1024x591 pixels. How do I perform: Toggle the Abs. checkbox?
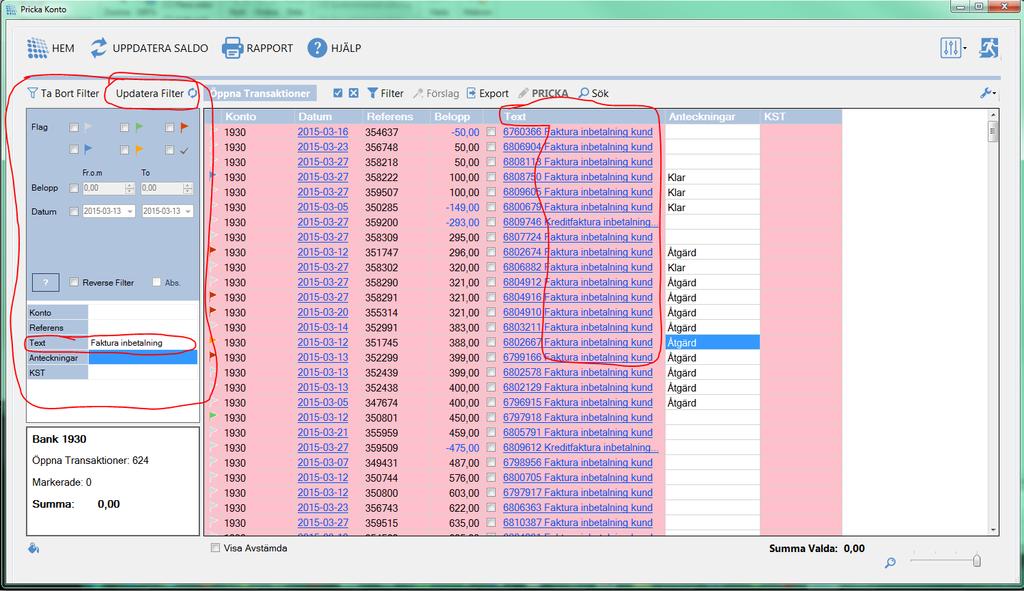point(156,282)
